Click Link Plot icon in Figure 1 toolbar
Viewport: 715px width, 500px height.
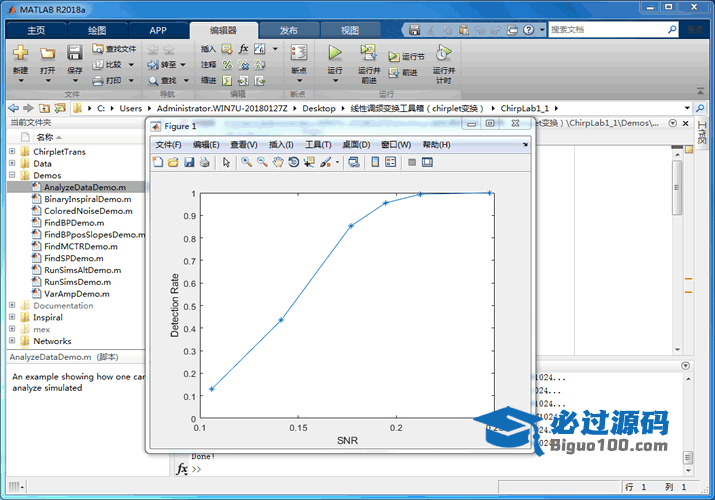tap(353, 162)
